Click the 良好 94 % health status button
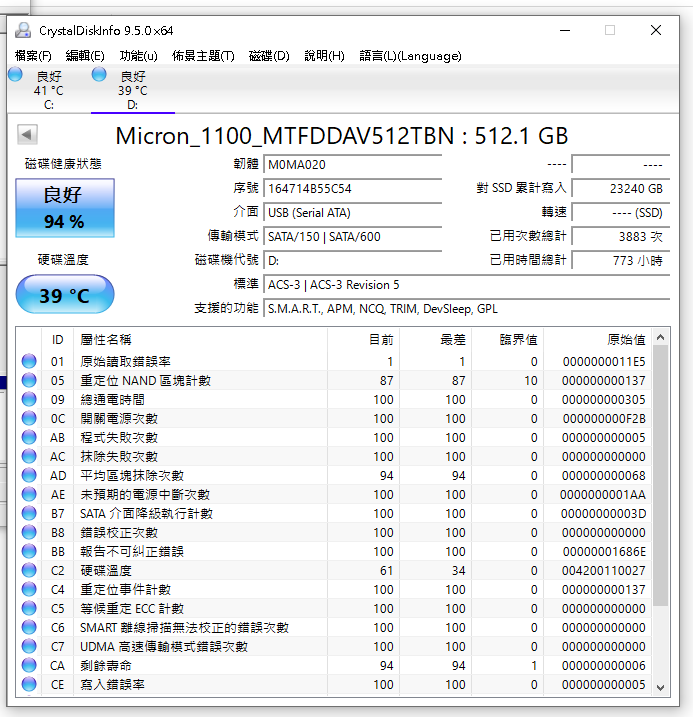Image resolution: width=693 pixels, height=717 pixels. click(x=65, y=208)
